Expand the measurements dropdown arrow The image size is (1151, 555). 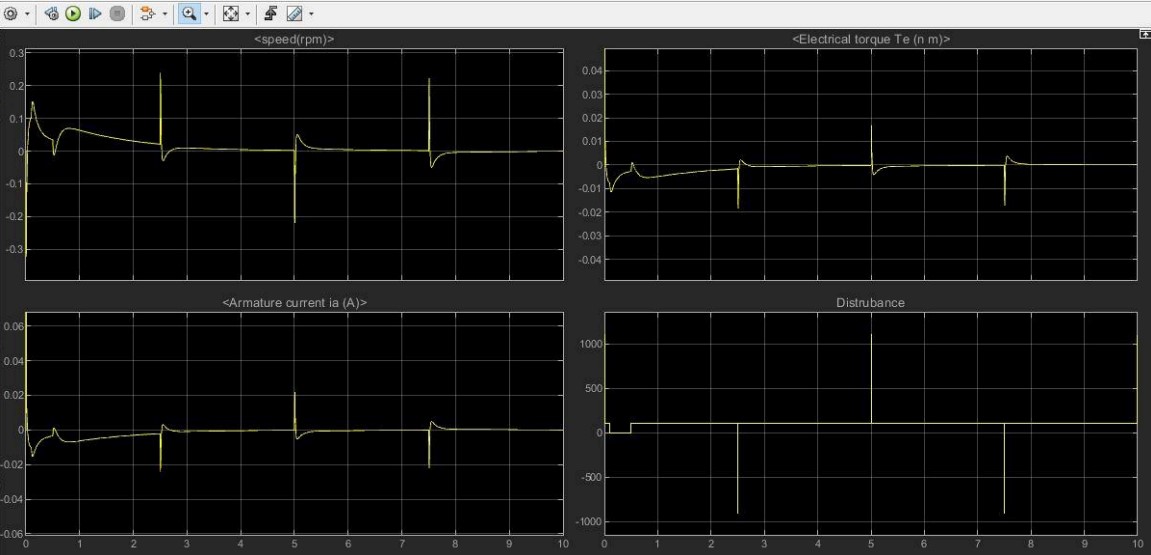(311, 14)
